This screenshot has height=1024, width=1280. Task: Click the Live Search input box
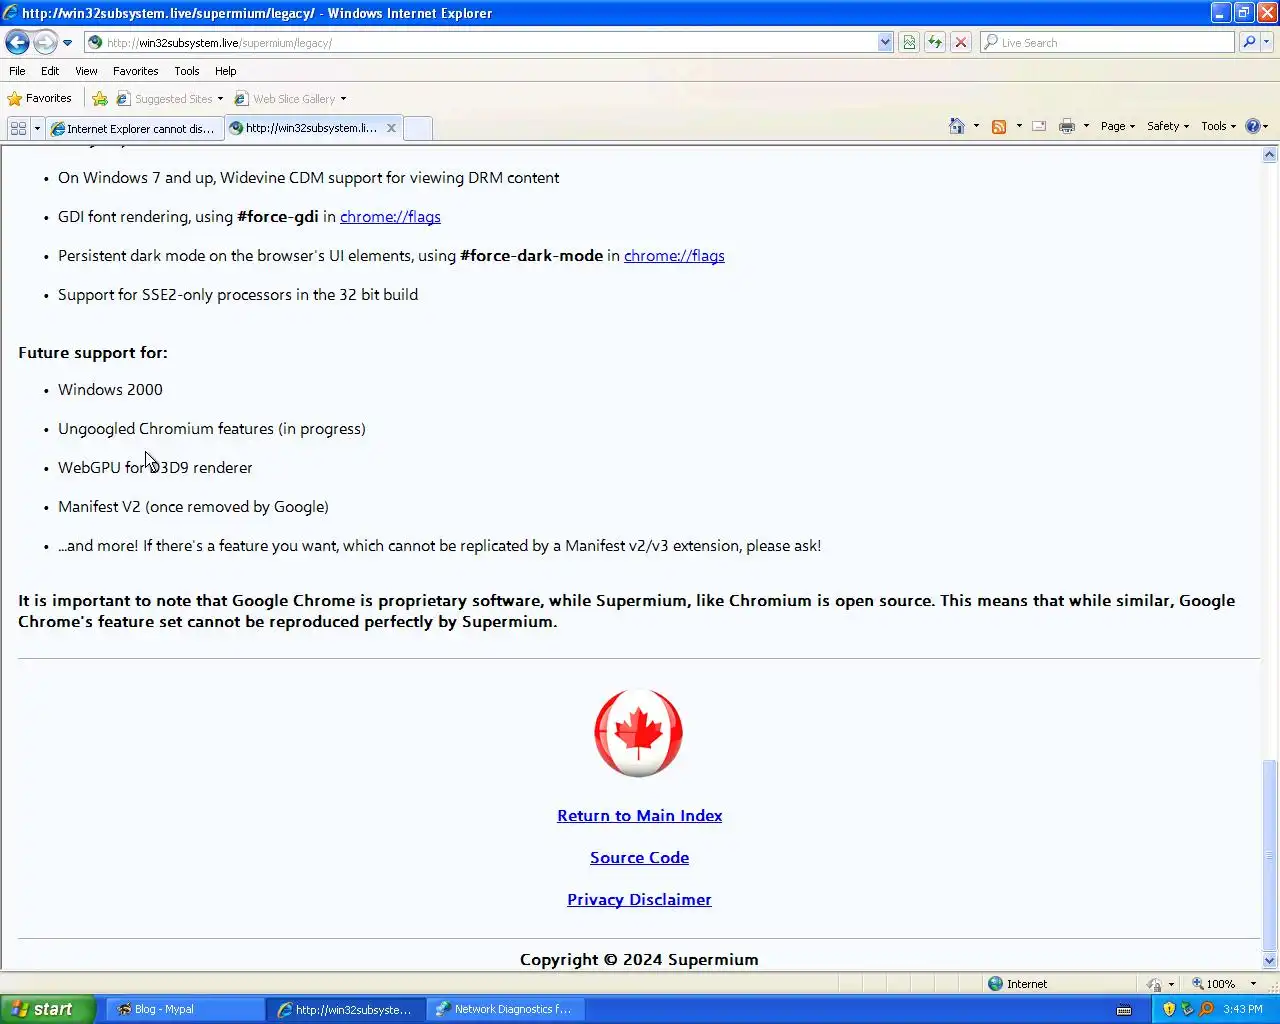1108,42
